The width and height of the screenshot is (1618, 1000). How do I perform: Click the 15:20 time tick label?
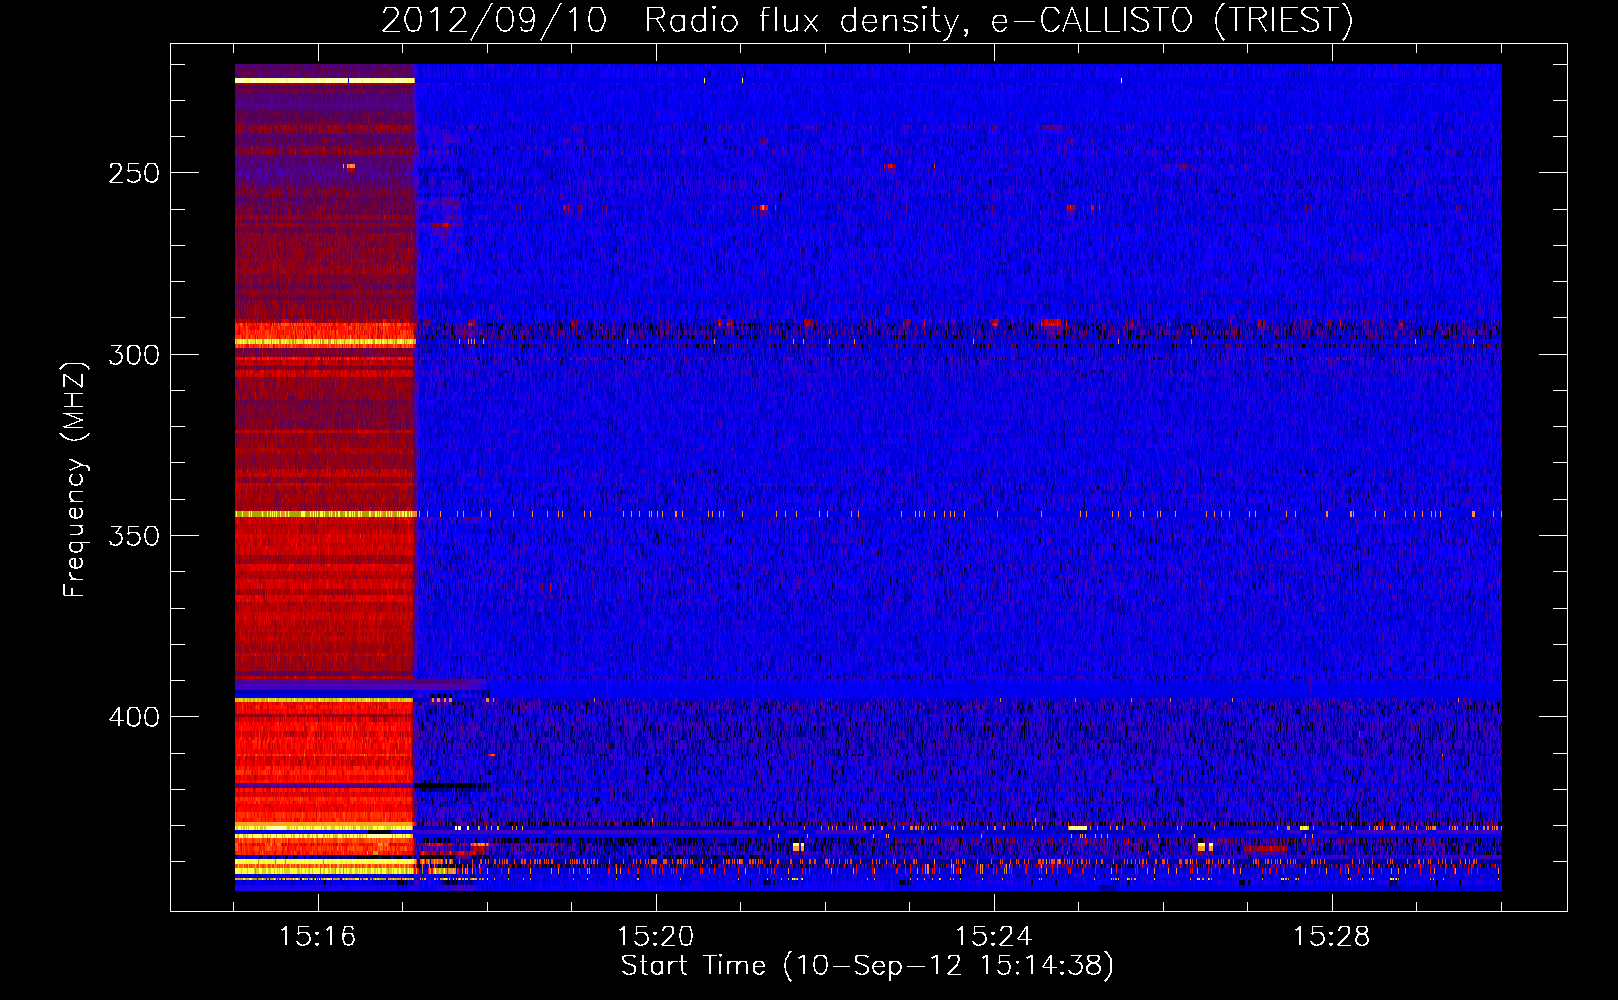[x=655, y=936]
